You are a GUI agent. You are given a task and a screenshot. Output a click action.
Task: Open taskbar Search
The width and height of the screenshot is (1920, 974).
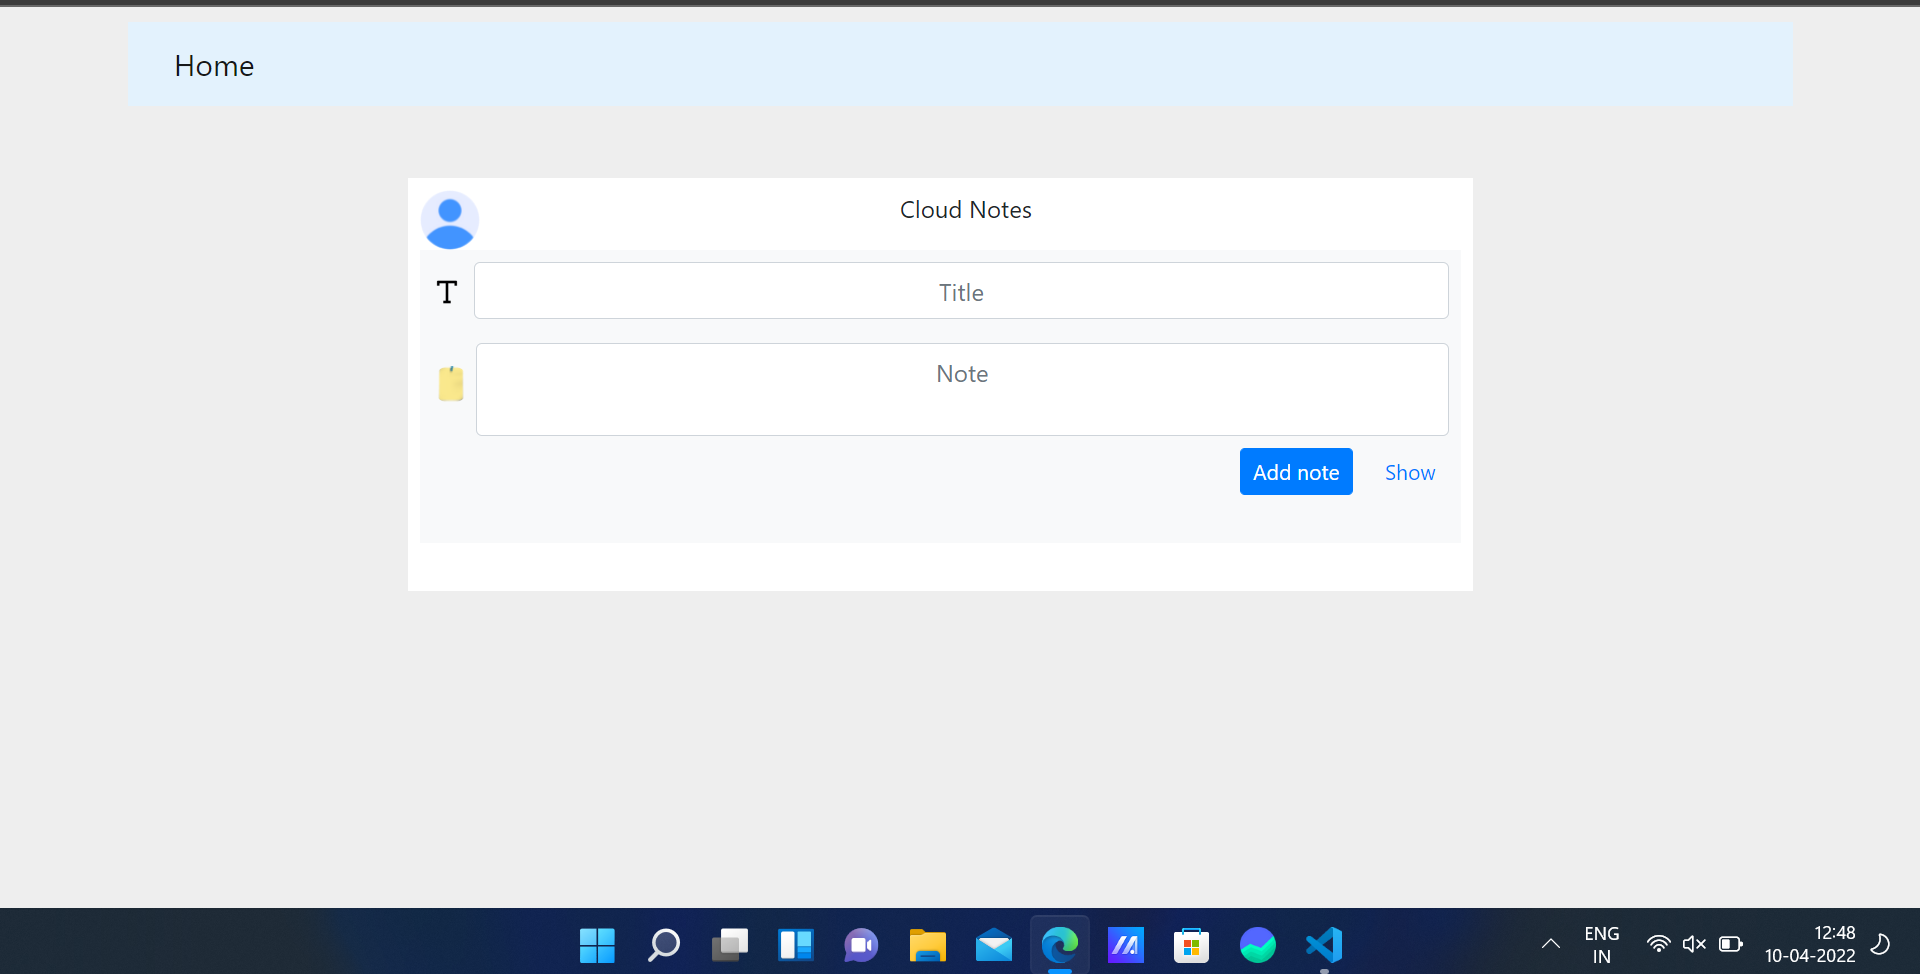coord(663,945)
